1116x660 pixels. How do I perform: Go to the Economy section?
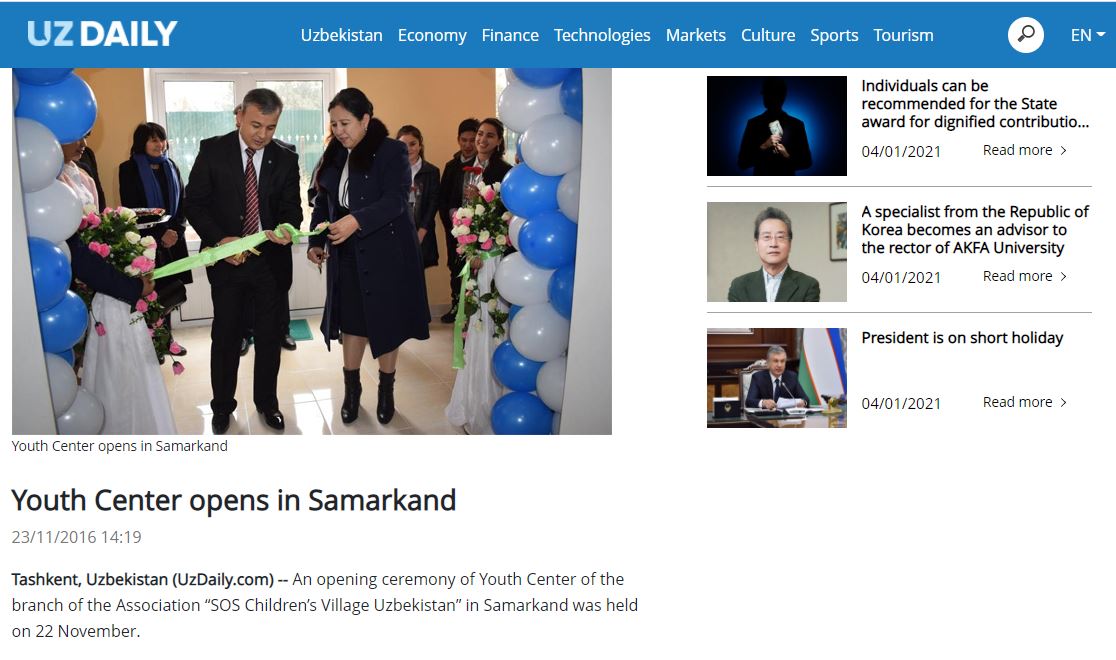click(432, 35)
